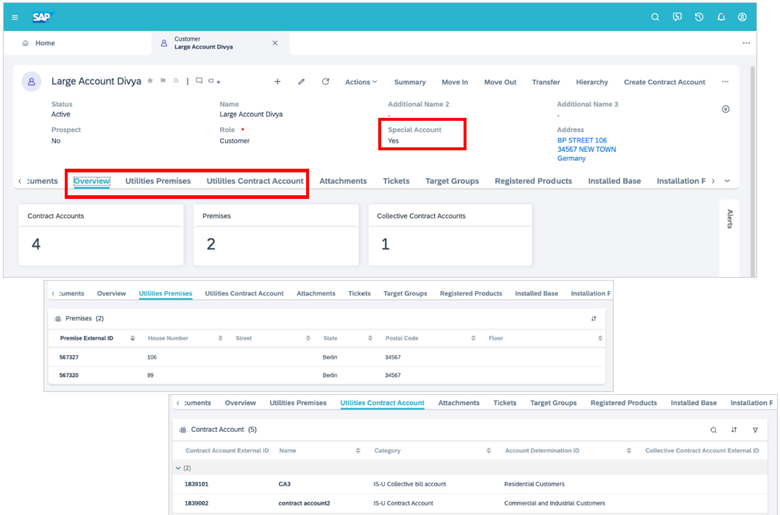Click the Overview tab in the Premises list panel
Screen dimensions: 780x515
[111, 294]
